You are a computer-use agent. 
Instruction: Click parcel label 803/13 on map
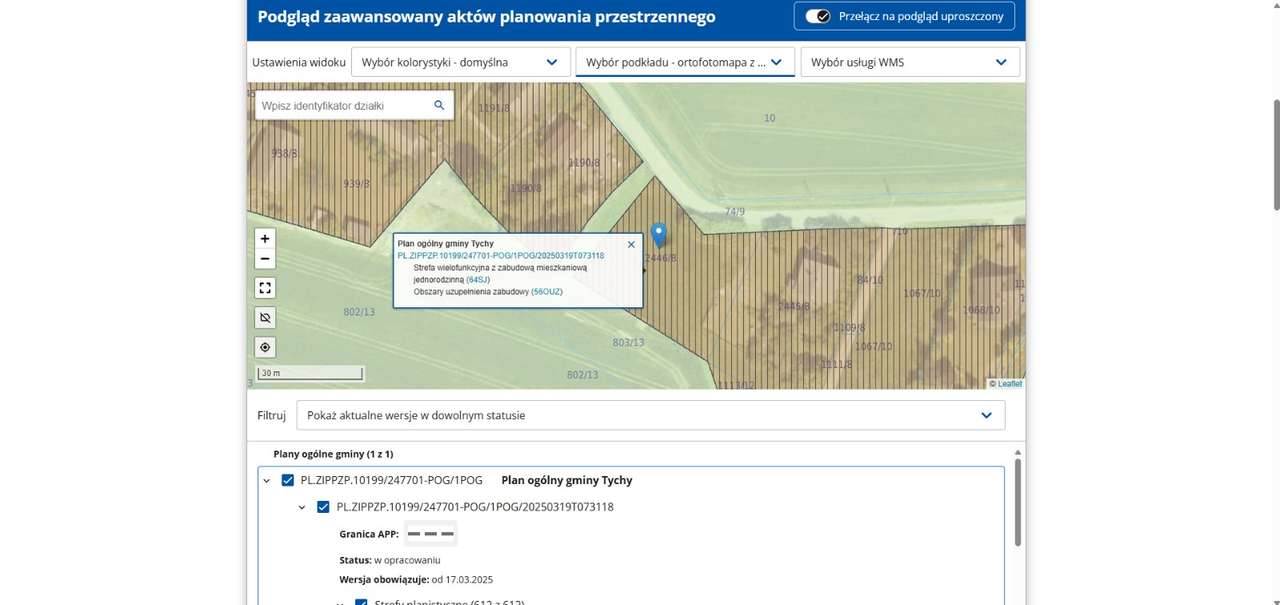(628, 342)
